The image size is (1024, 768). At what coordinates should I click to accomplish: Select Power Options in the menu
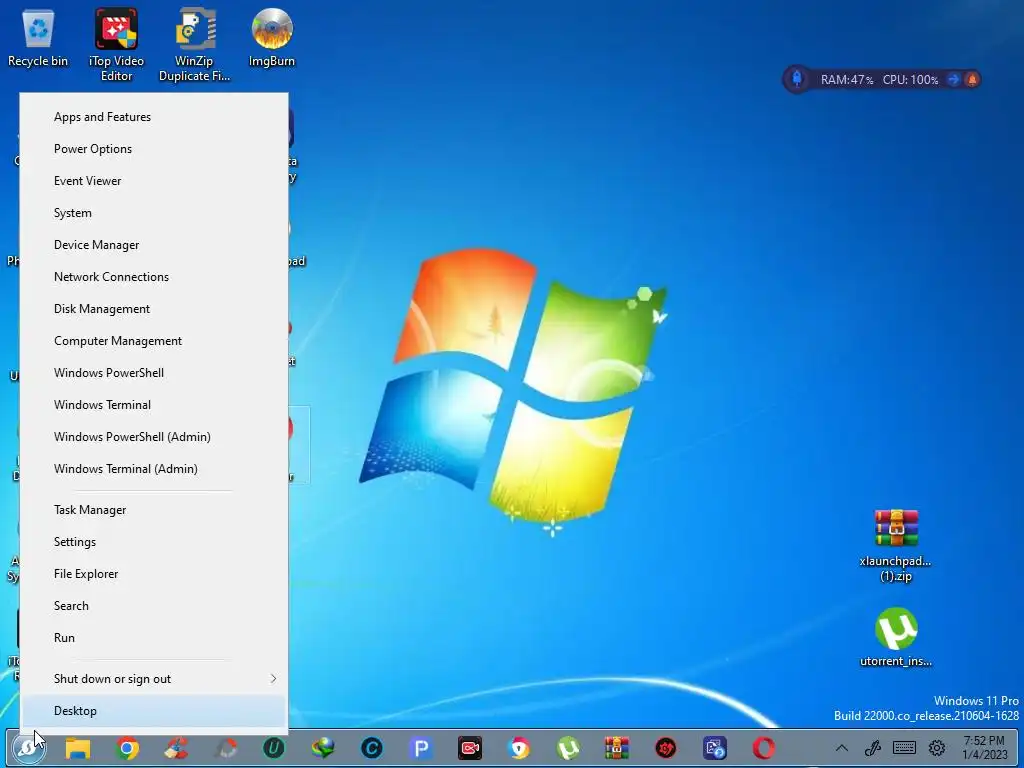153,149
